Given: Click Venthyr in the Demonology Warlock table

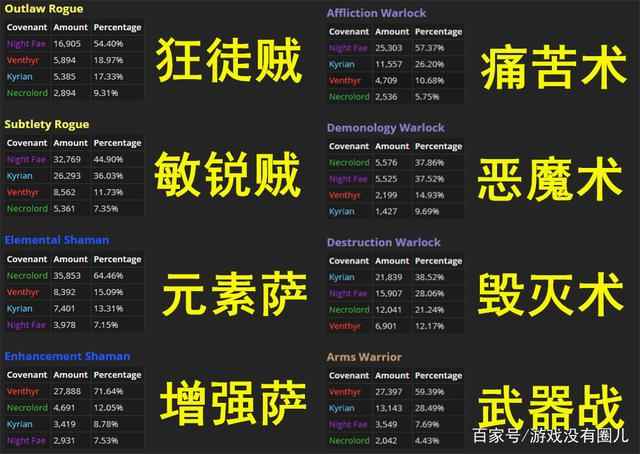Looking at the screenshot, I should pyautogui.click(x=344, y=195).
